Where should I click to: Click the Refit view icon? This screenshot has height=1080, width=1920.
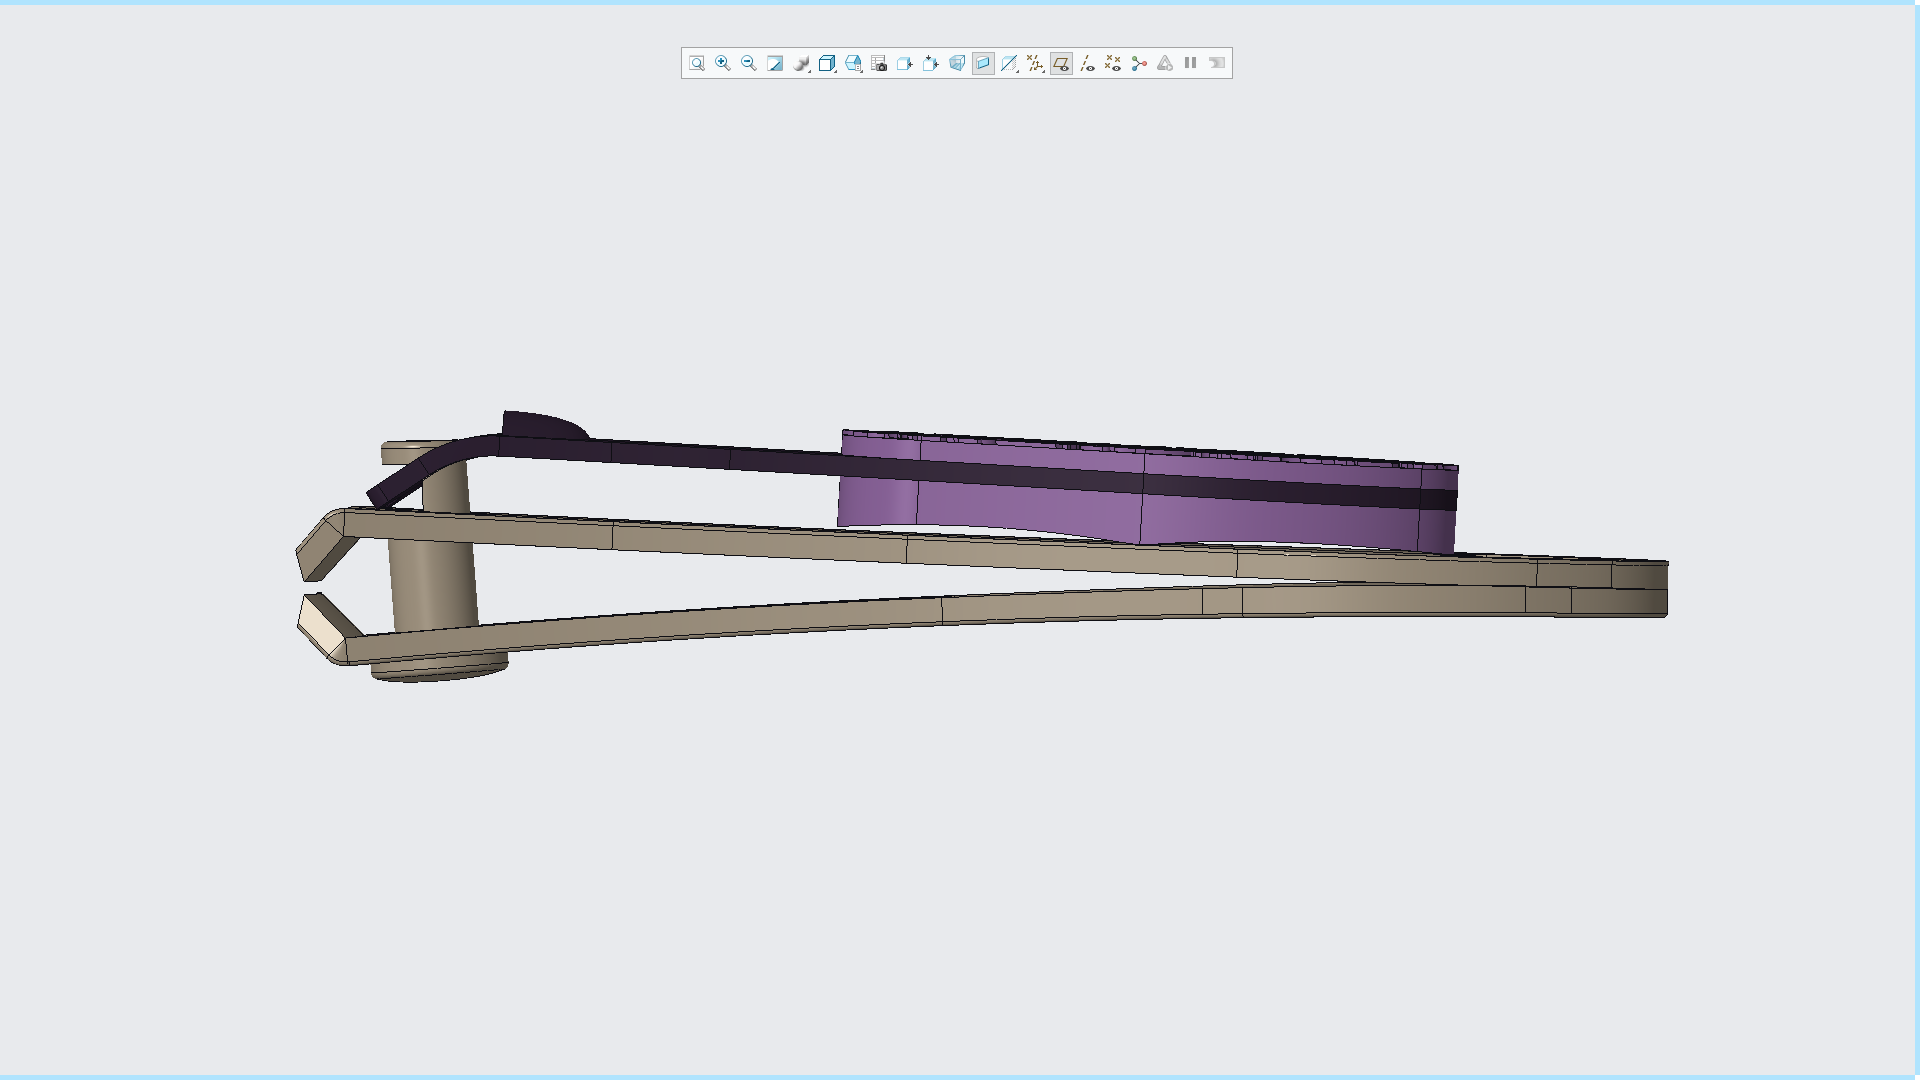697,63
